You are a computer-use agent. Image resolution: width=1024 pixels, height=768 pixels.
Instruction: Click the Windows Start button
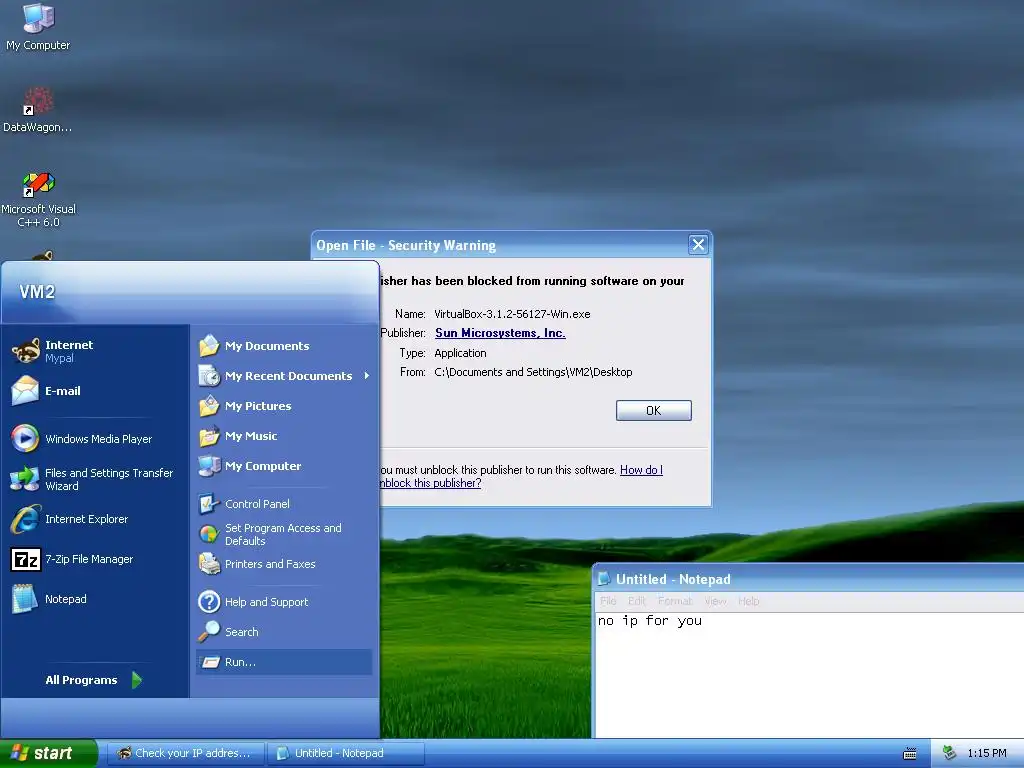pyautogui.click(x=49, y=753)
